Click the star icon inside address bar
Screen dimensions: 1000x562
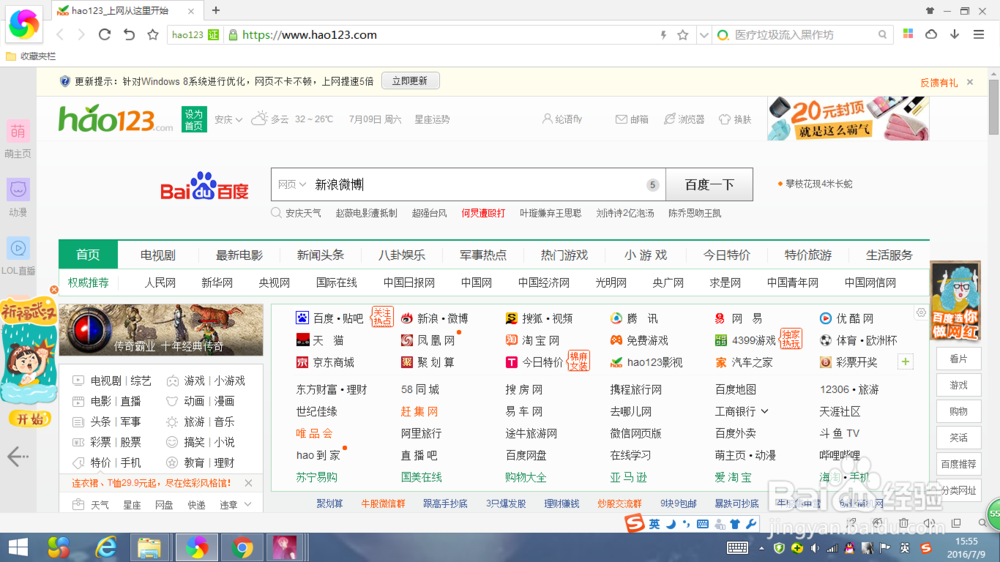tap(682, 35)
